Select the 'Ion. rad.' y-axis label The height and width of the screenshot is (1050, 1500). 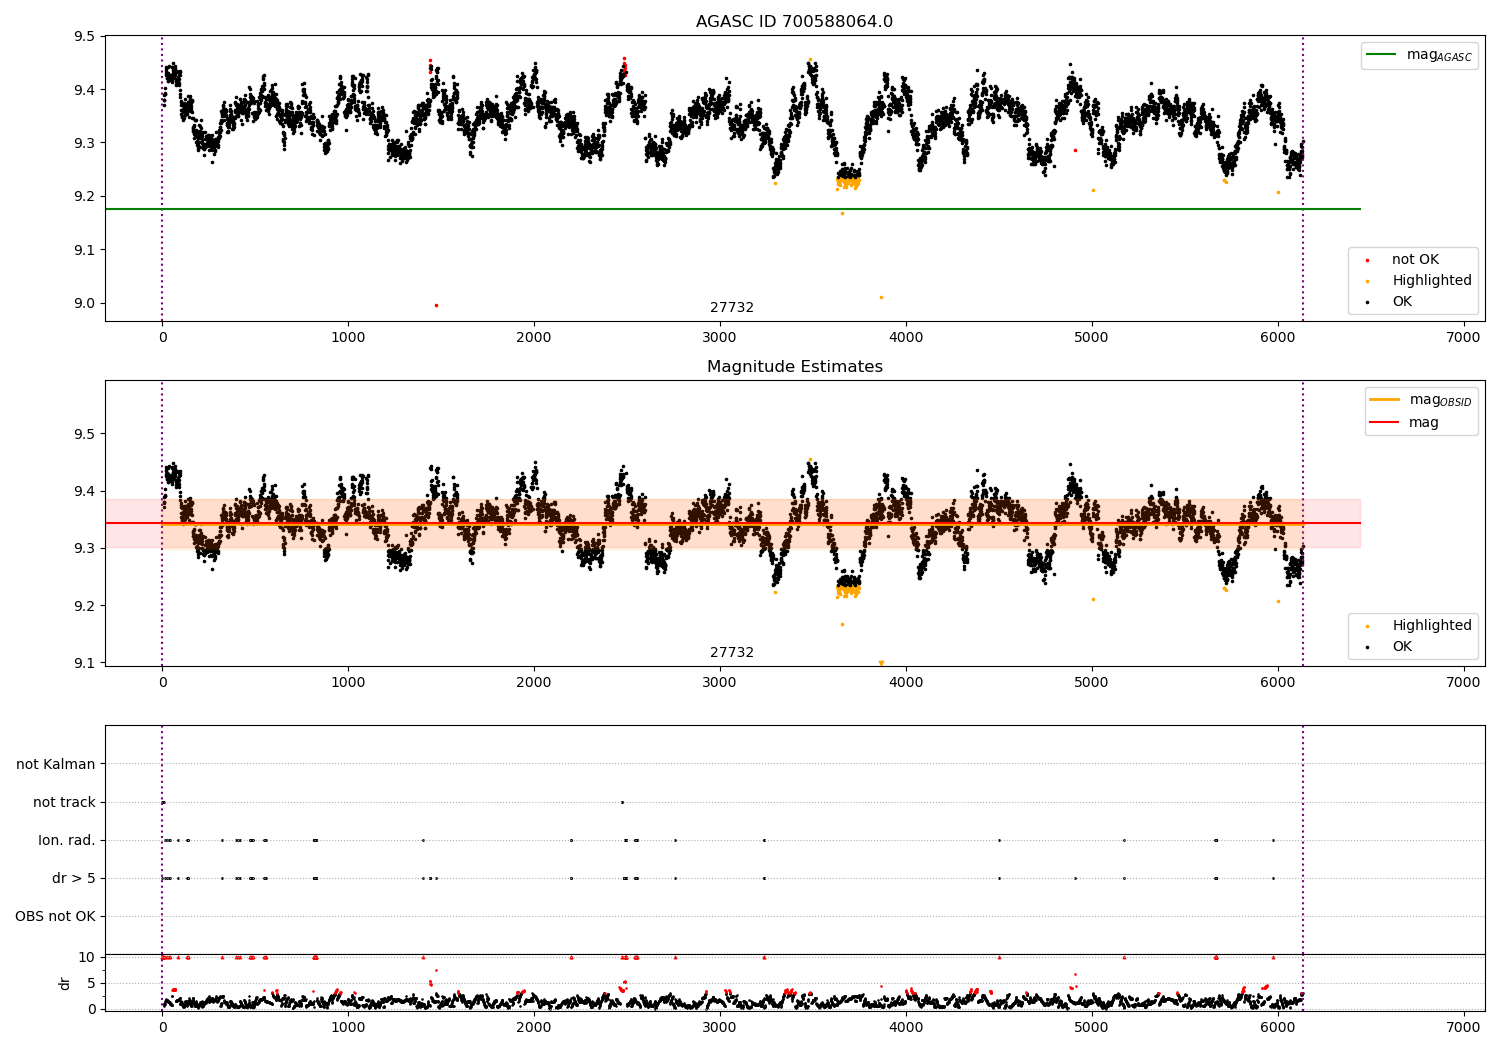(x=67, y=840)
